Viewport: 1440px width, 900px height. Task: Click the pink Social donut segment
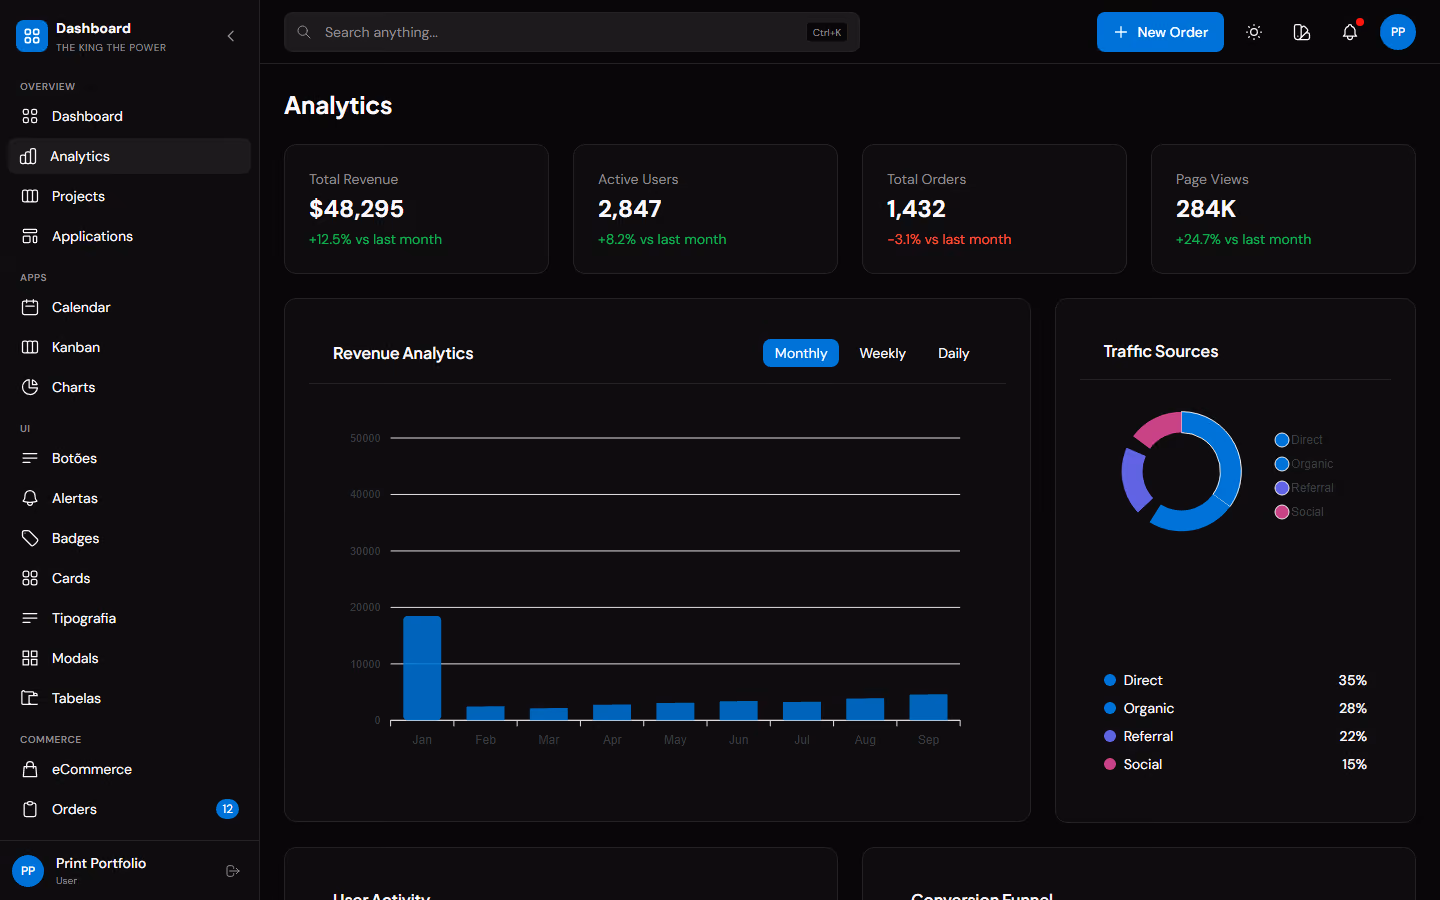[1158, 428]
